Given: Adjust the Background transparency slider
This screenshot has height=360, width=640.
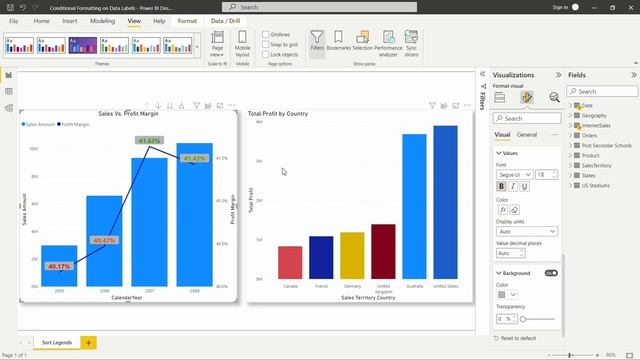Looking at the screenshot, I should coord(523,319).
